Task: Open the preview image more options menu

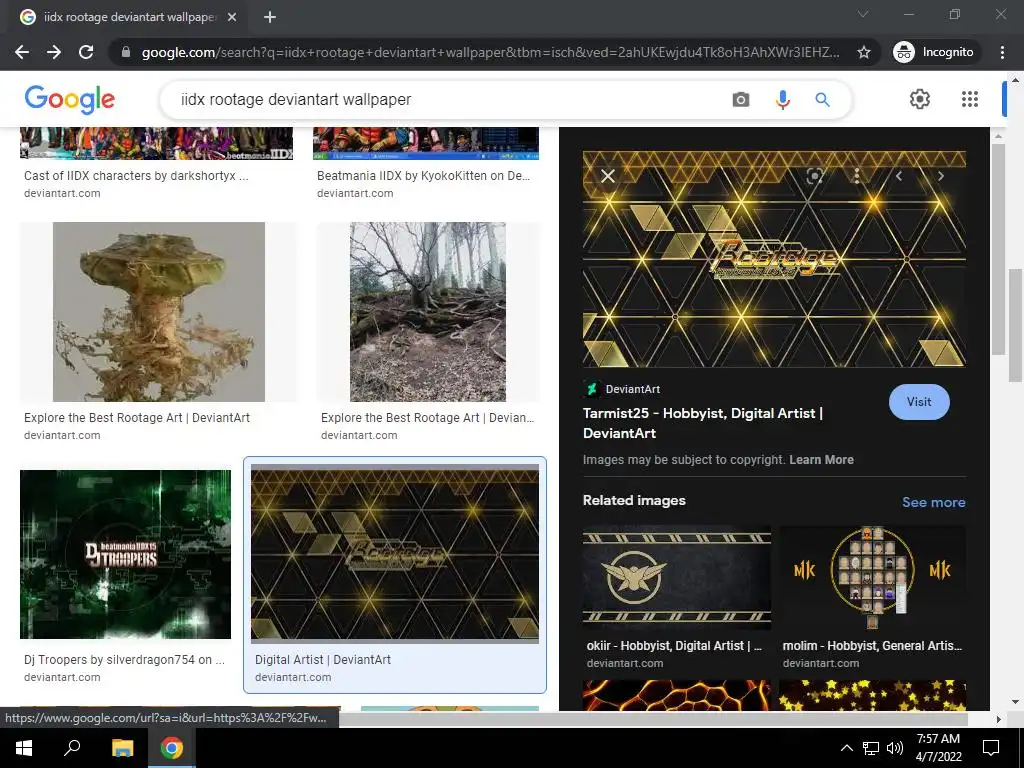Action: click(x=857, y=176)
